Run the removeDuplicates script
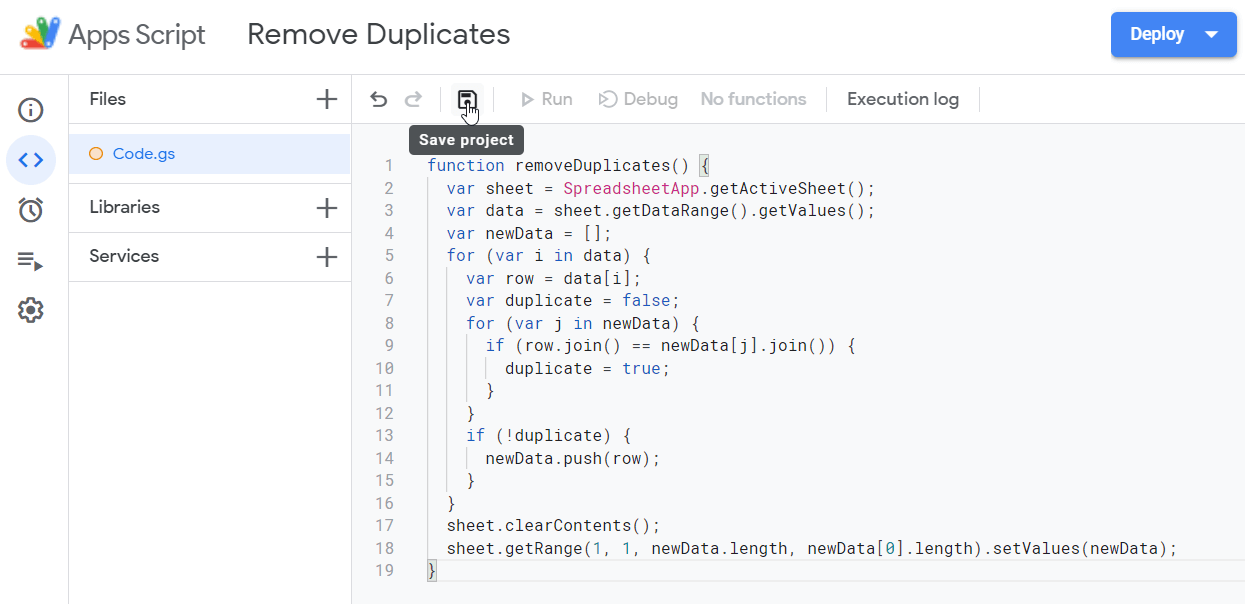This screenshot has height=604, width=1245. pos(545,98)
